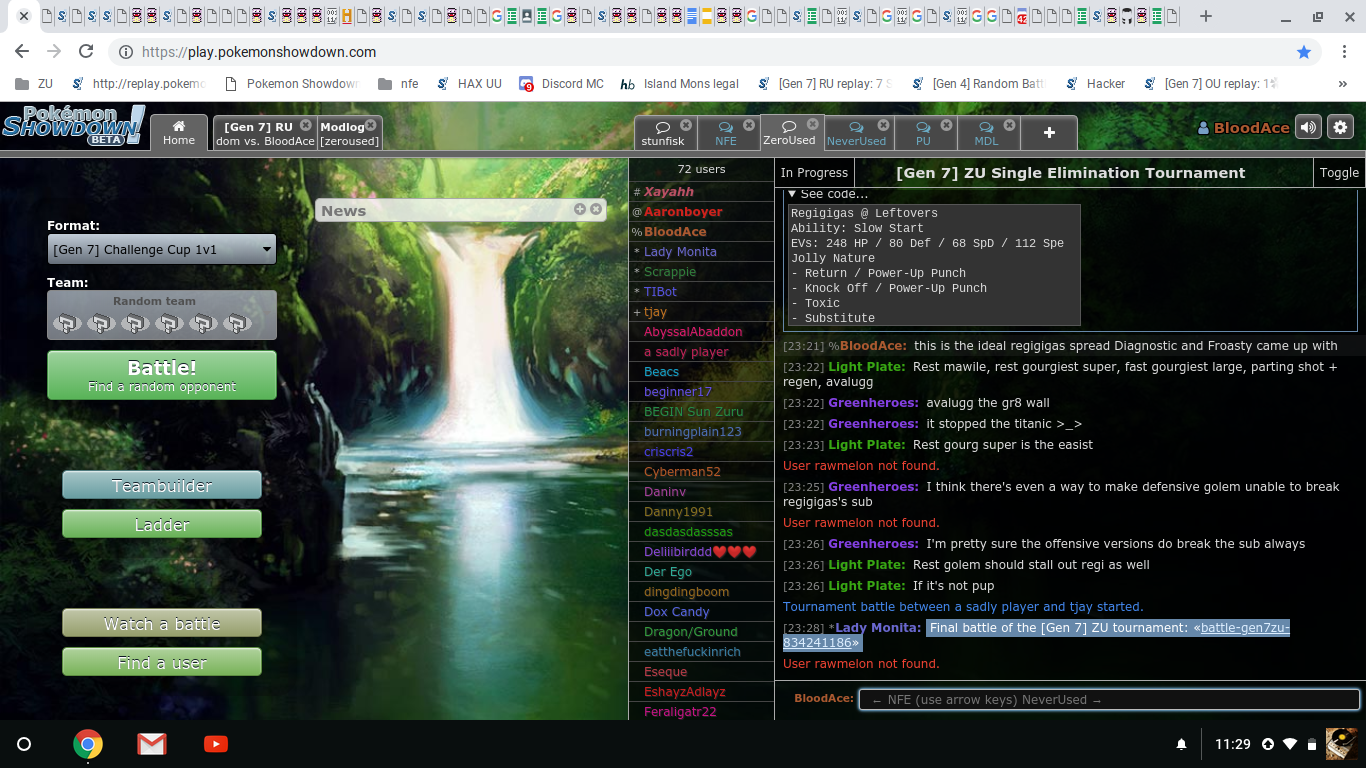Image resolution: width=1366 pixels, height=768 pixels.
Task: Close the NeverUsed room tab
Action: [x=883, y=125]
